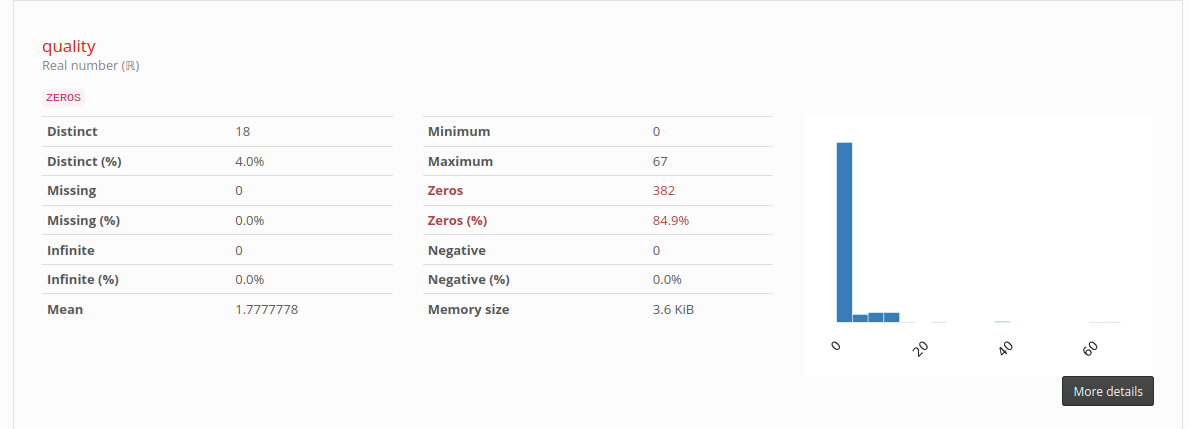This screenshot has height=429, width=1189.
Task: Click the "Distinct" row label
Action: pyautogui.click(x=72, y=131)
